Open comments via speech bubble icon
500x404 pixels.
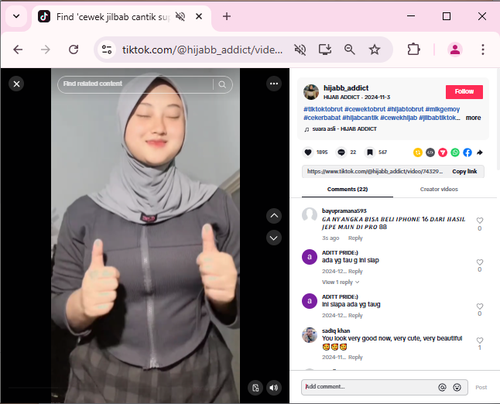pyautogui.click(x=341, y=152)
